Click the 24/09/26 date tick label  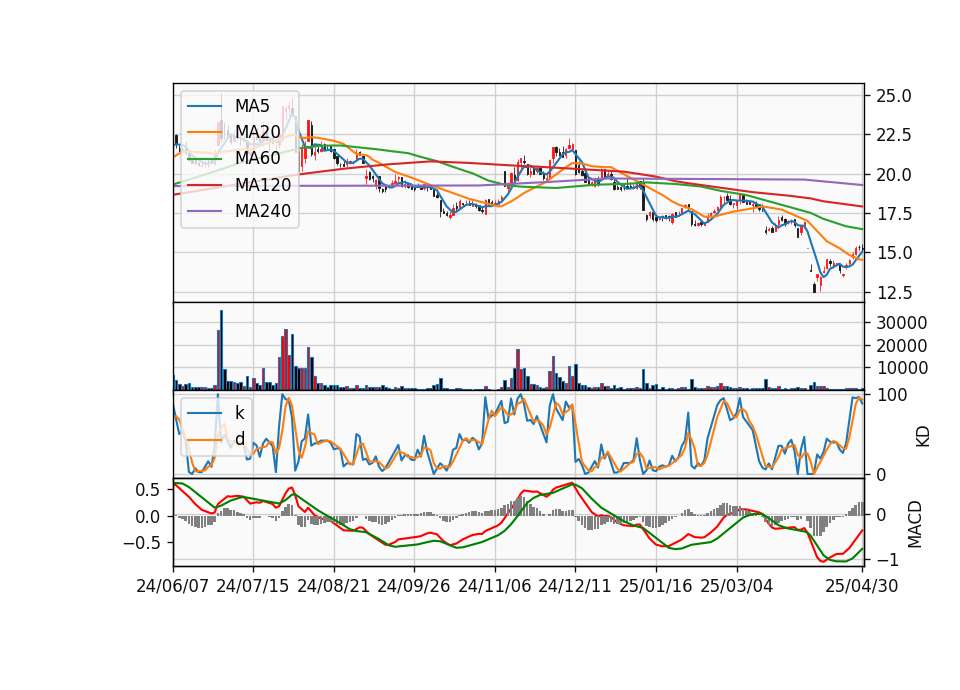tap(413, 586)
